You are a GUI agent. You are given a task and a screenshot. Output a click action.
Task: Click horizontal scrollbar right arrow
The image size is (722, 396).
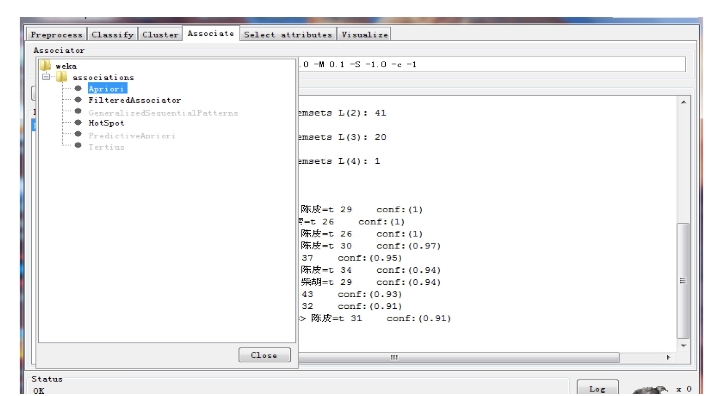coord(668,357)
